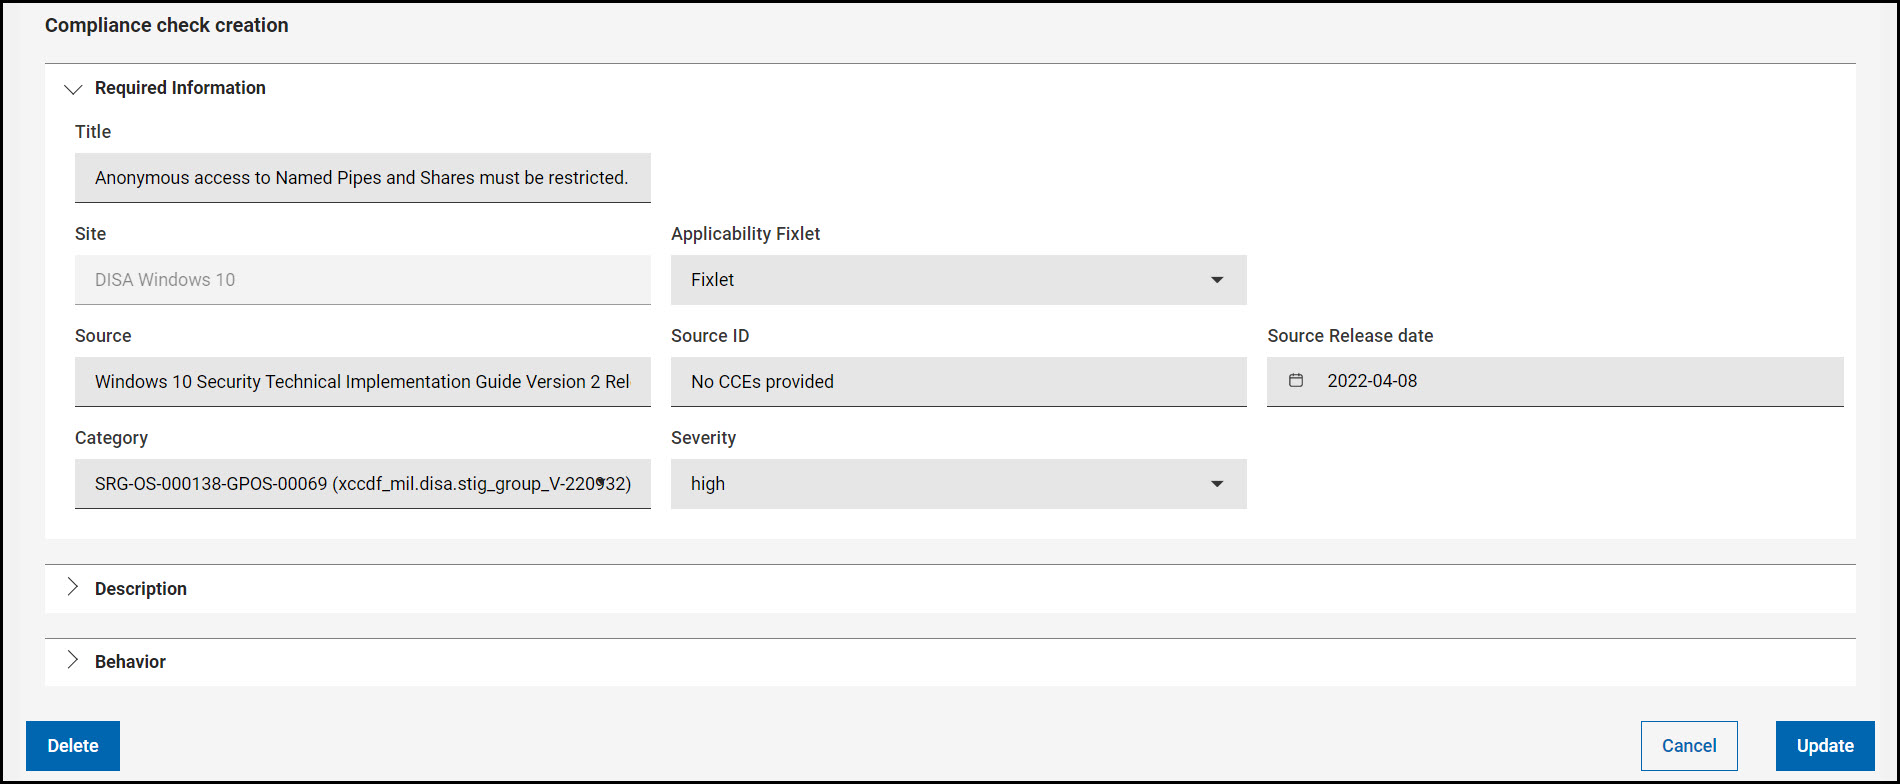The height and width of the screenshot is (784, 1900).
Task: Click the Site field showing DISA Windows 10
Action: 362,280
